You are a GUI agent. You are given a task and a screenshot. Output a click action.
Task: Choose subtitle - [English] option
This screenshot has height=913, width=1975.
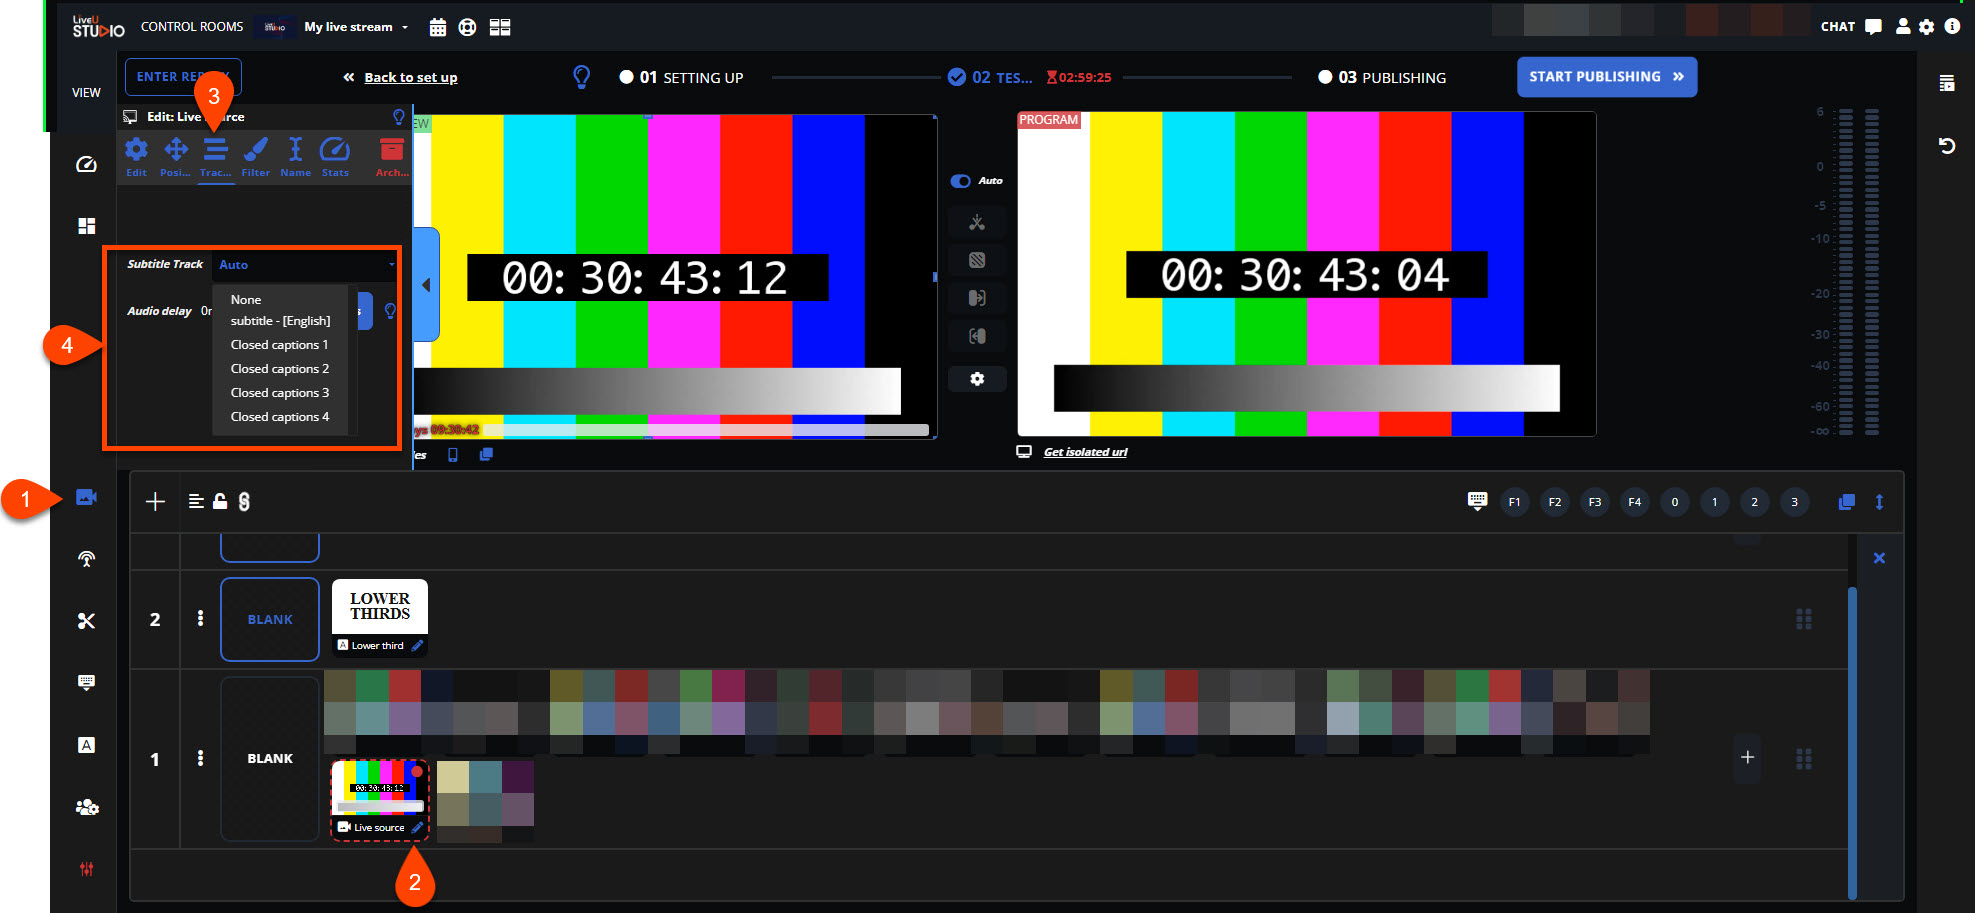pos(280,321)
